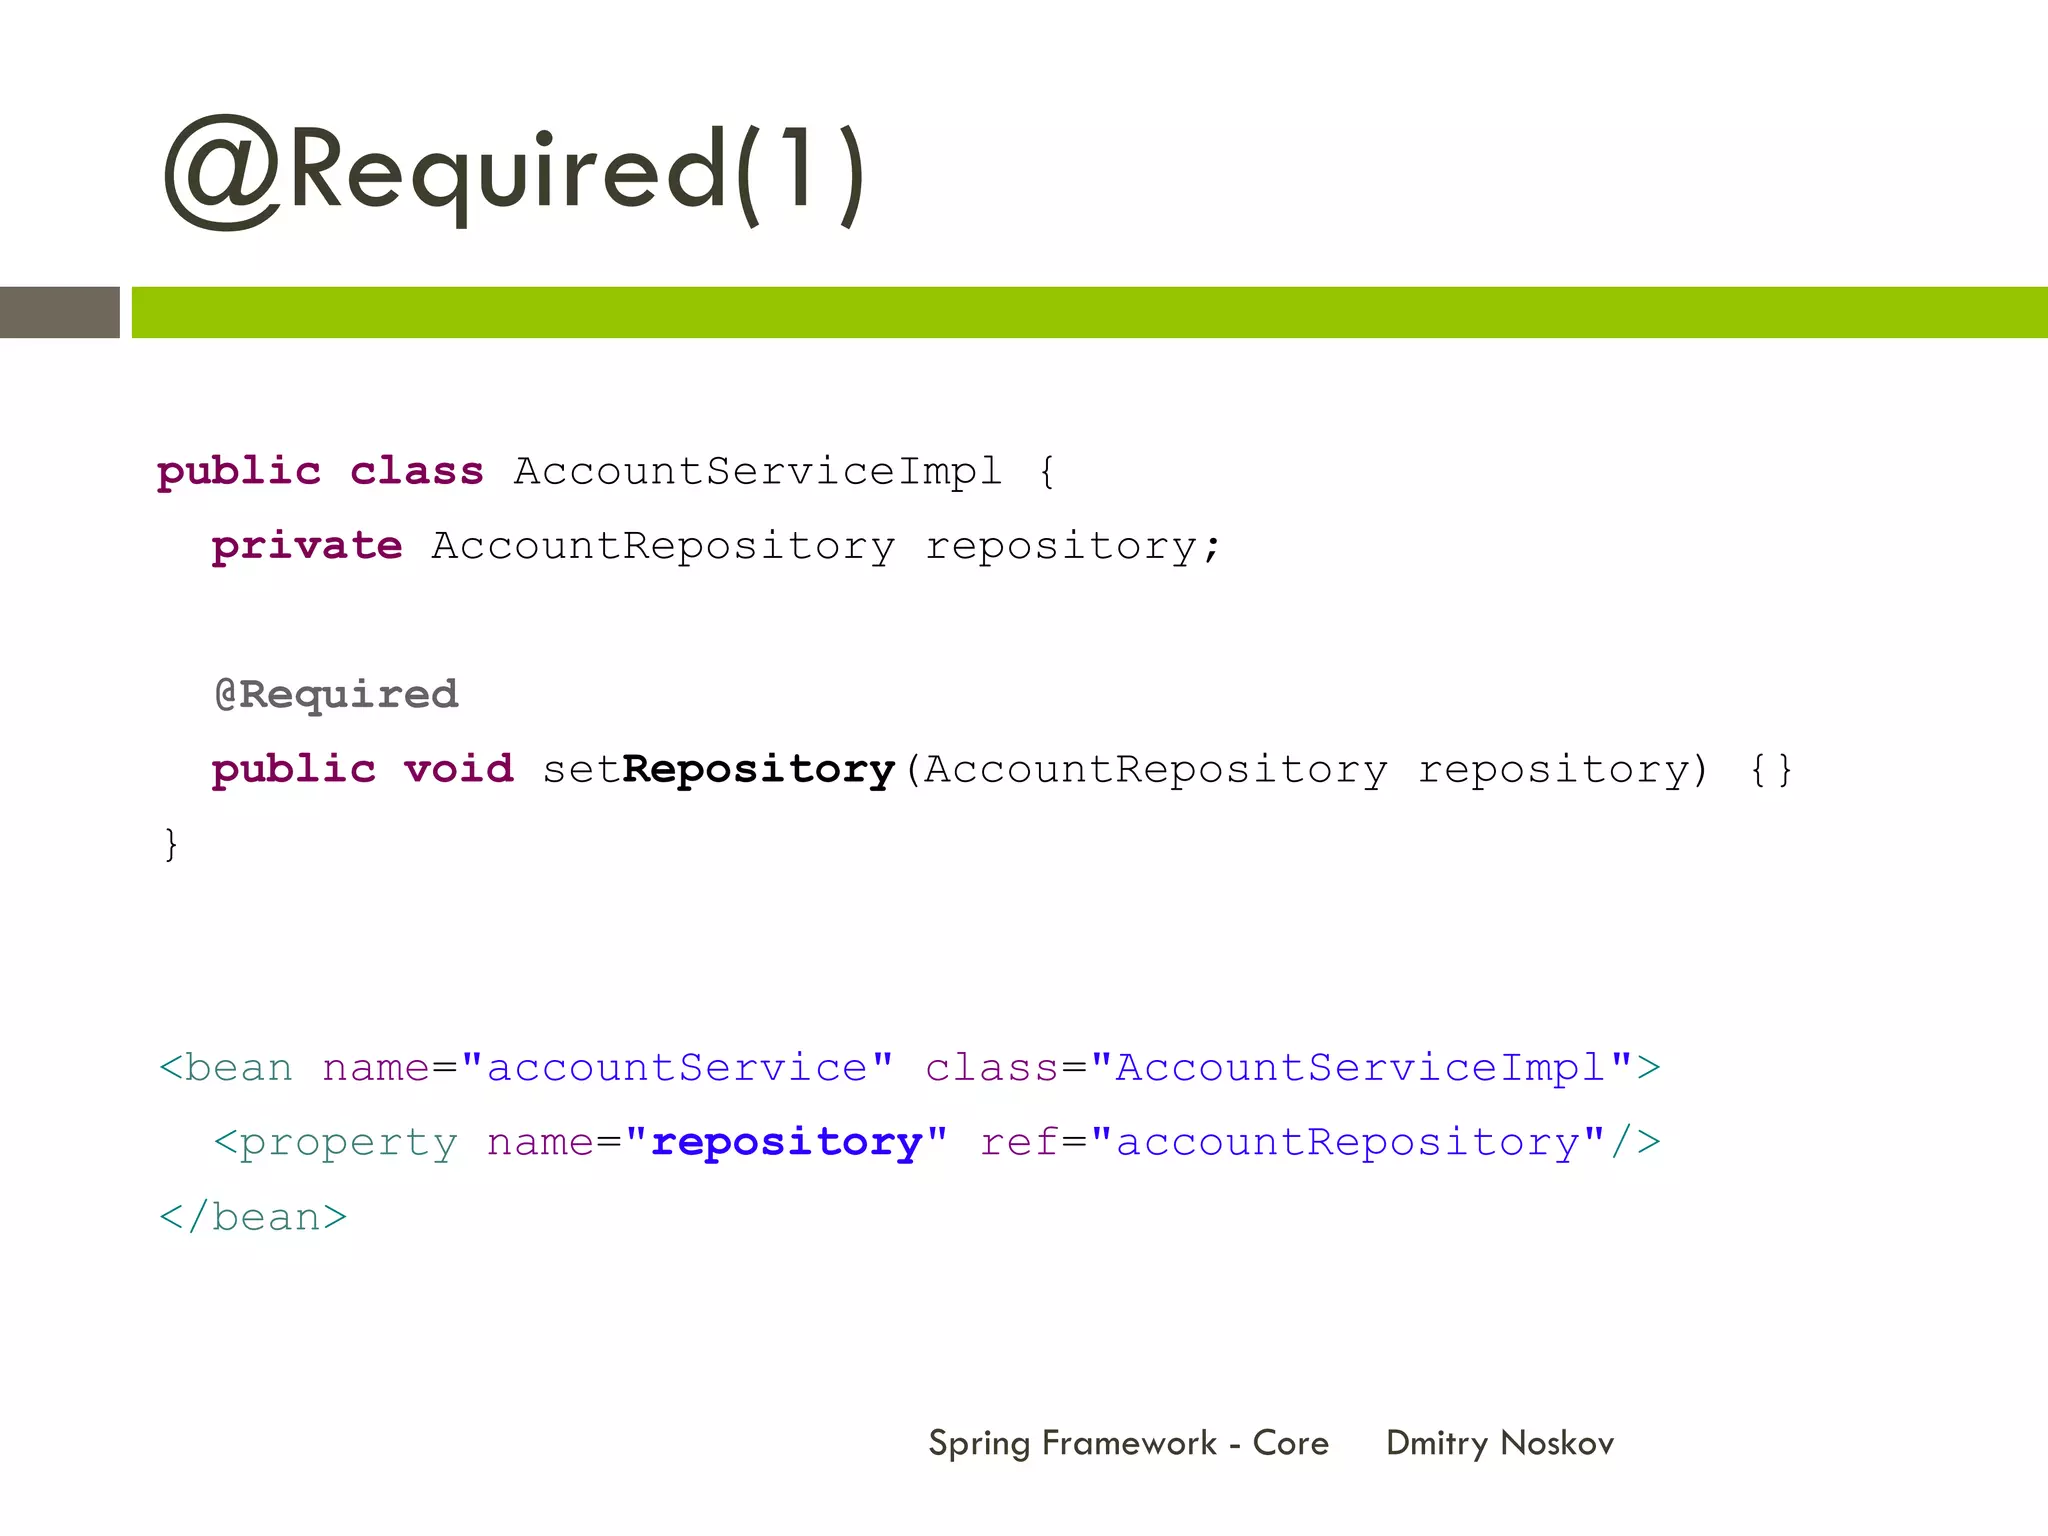This screenshot has height=1536, width=2048.
Task: Click the slide title '@Required(1)'
Action: pos(514,173)
